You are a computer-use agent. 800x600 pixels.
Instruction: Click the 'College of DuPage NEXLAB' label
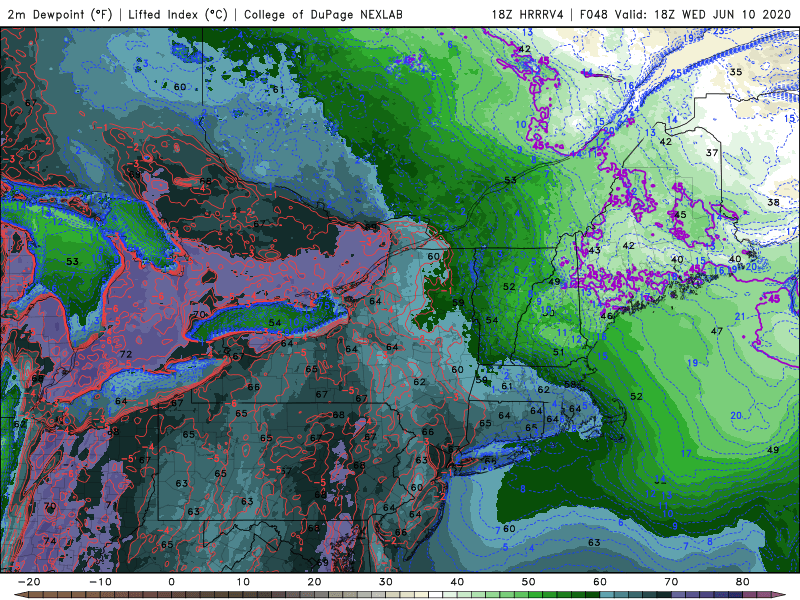323,14
